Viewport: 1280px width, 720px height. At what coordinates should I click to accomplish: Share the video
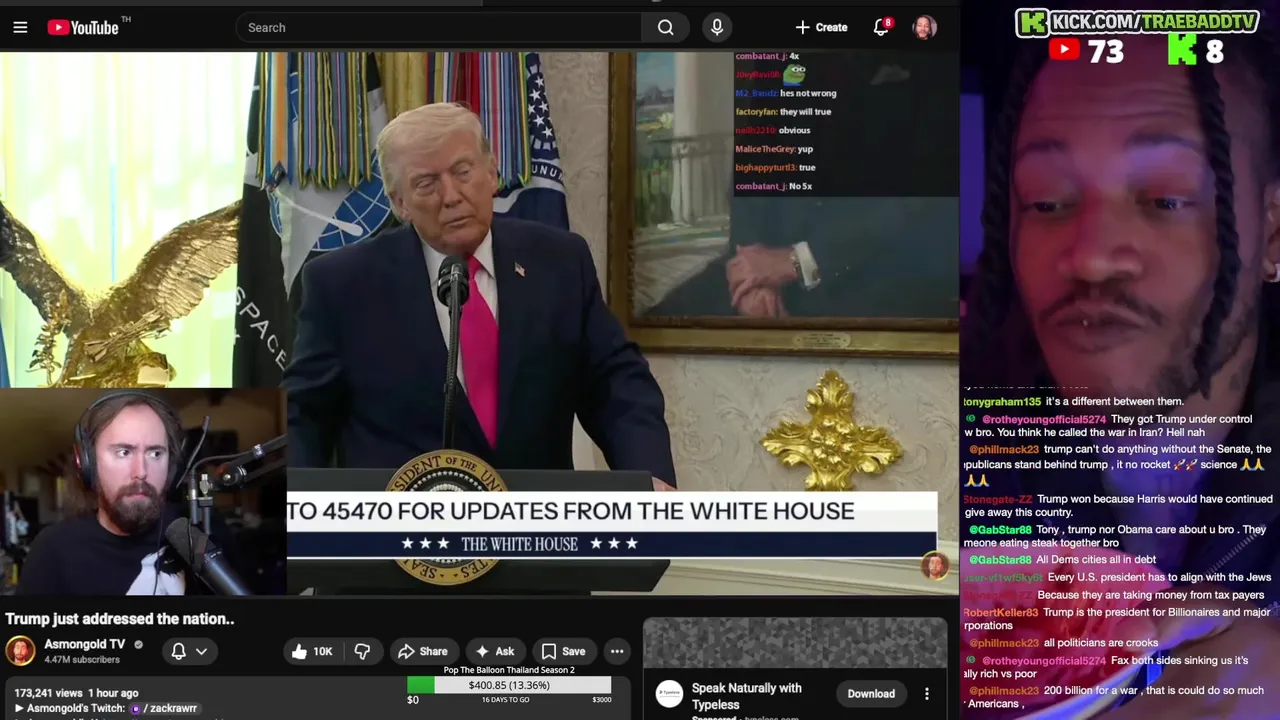tap(422, 651)
